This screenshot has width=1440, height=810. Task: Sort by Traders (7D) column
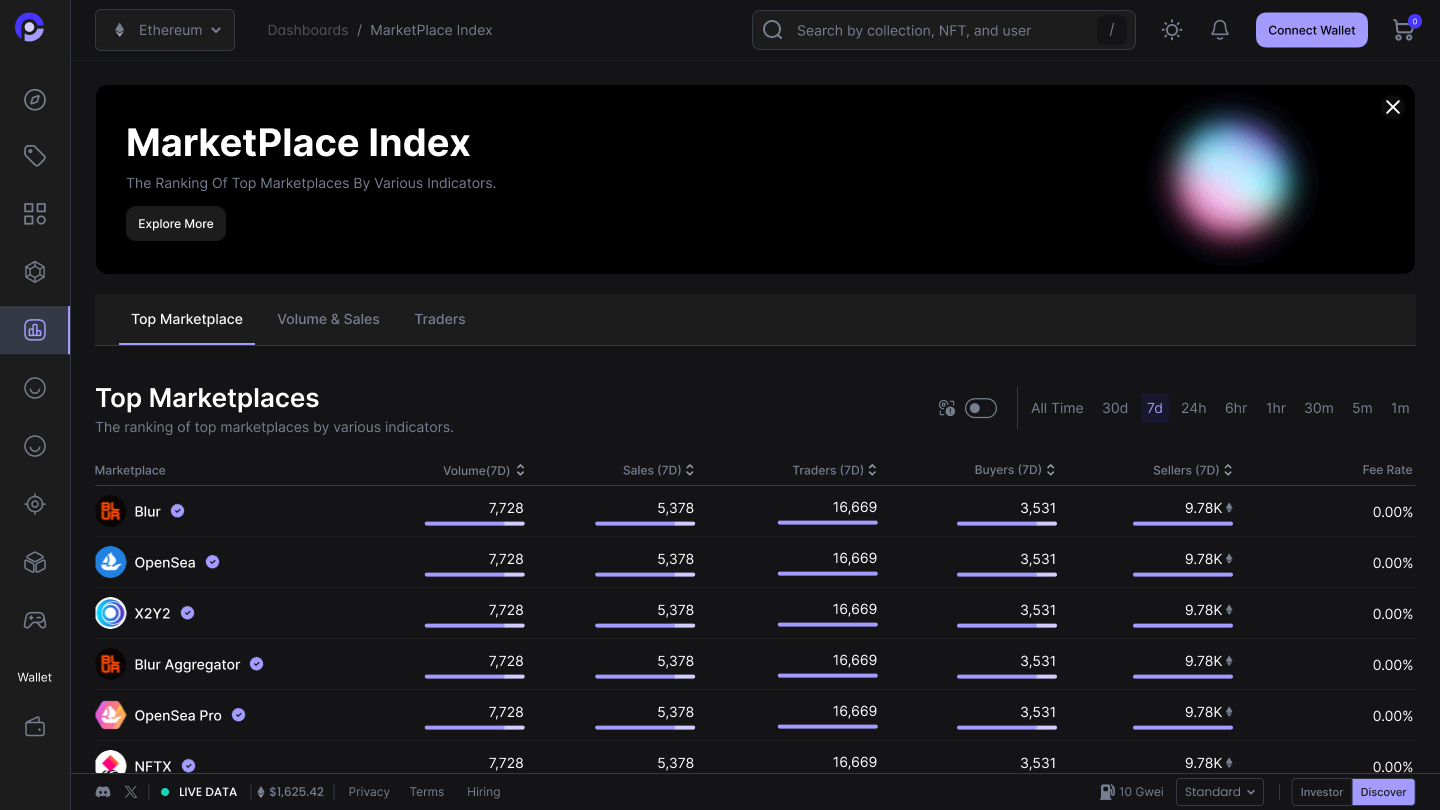835,470
